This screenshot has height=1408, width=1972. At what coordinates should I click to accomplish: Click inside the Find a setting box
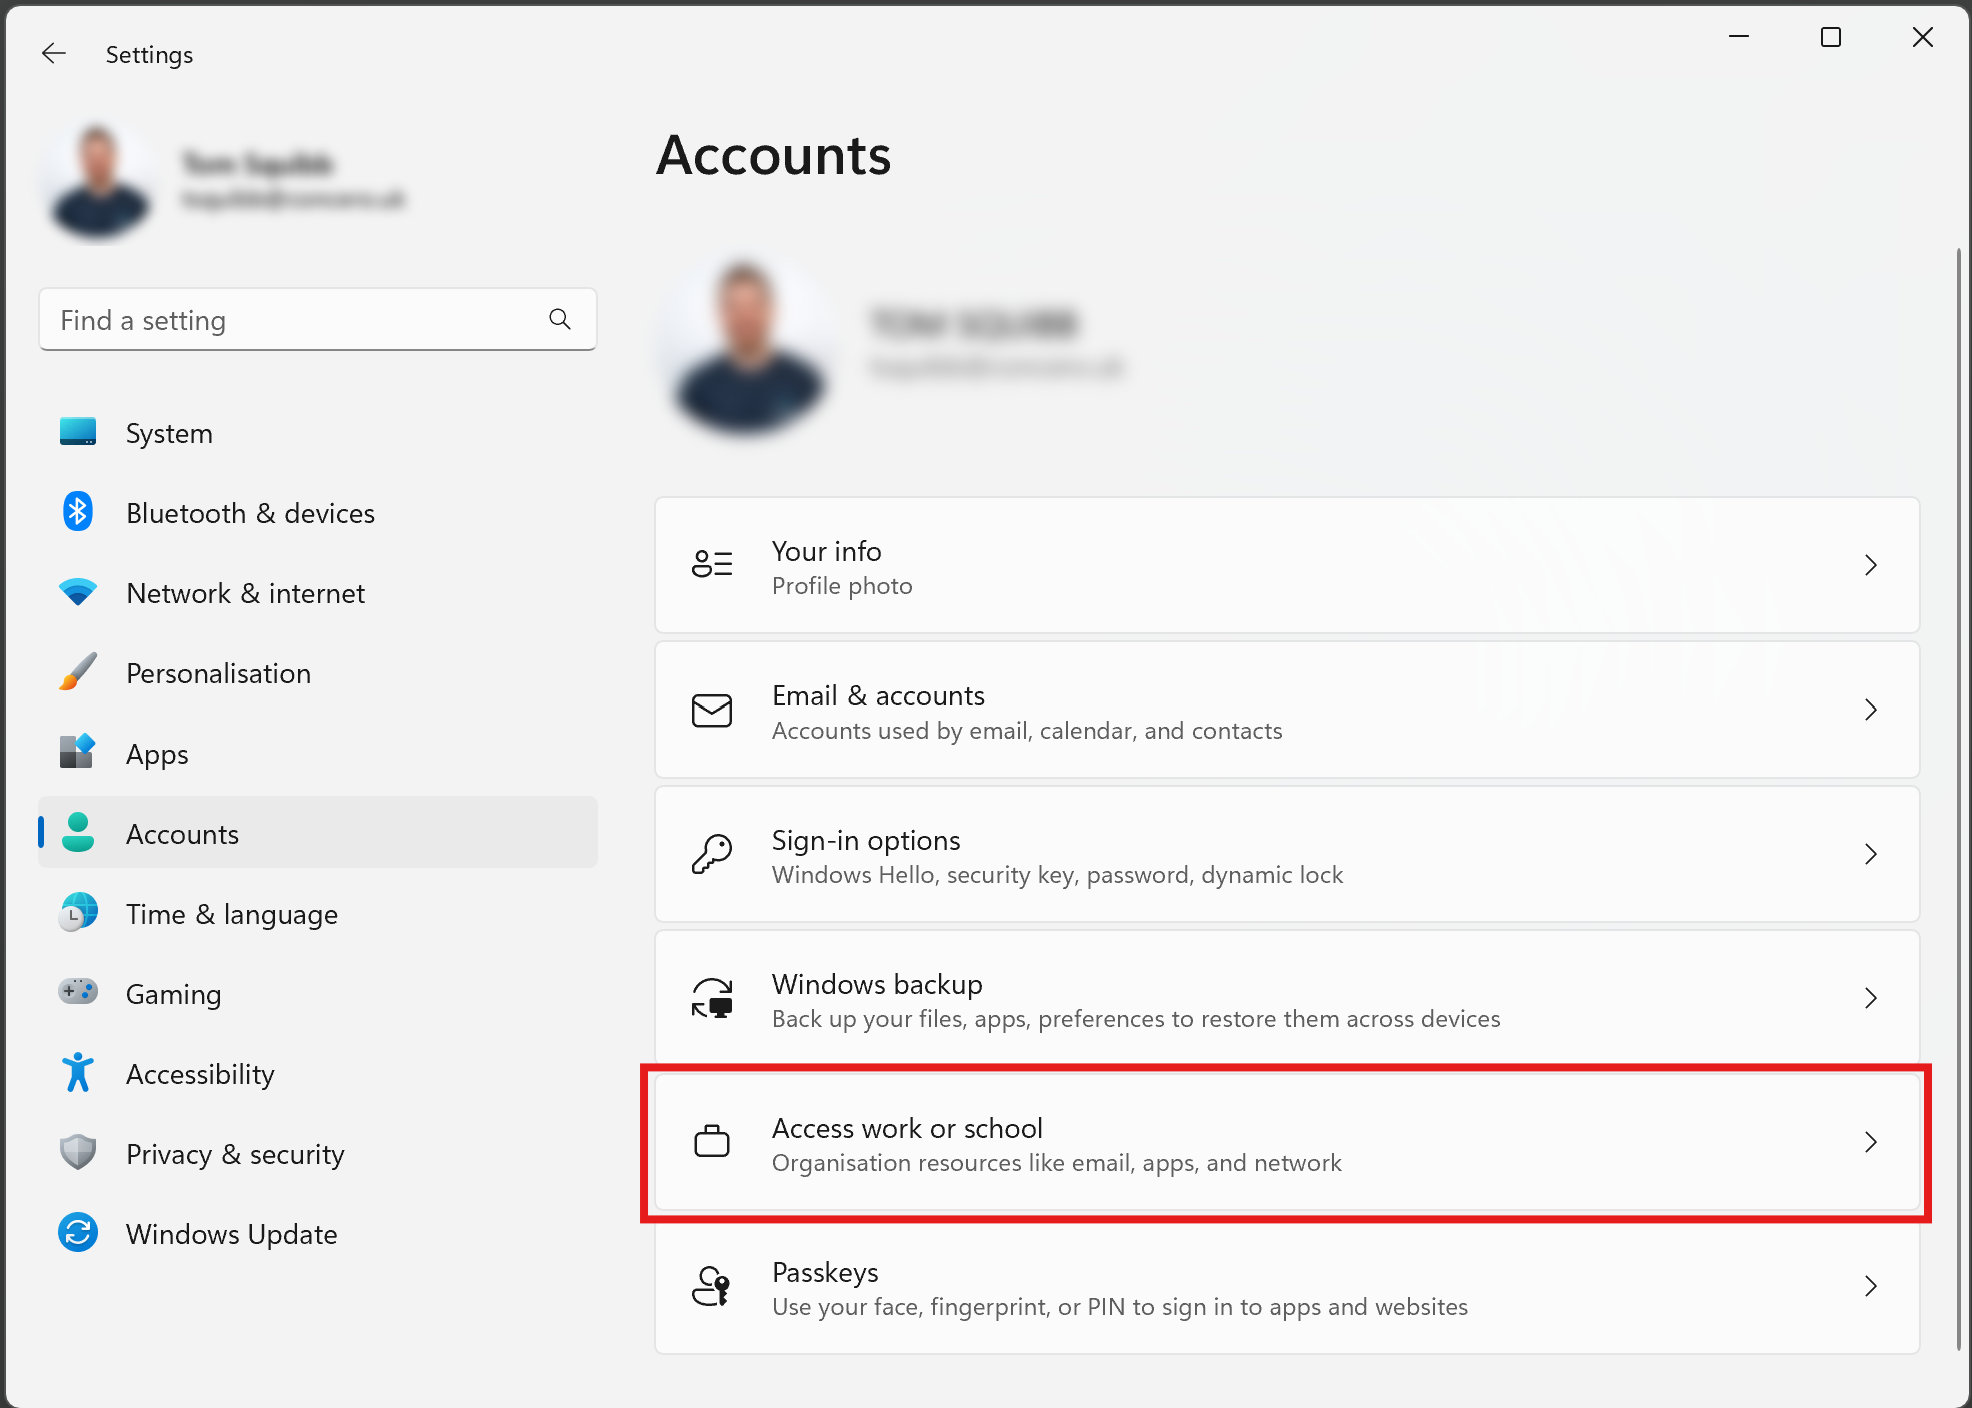pos(290,320)
